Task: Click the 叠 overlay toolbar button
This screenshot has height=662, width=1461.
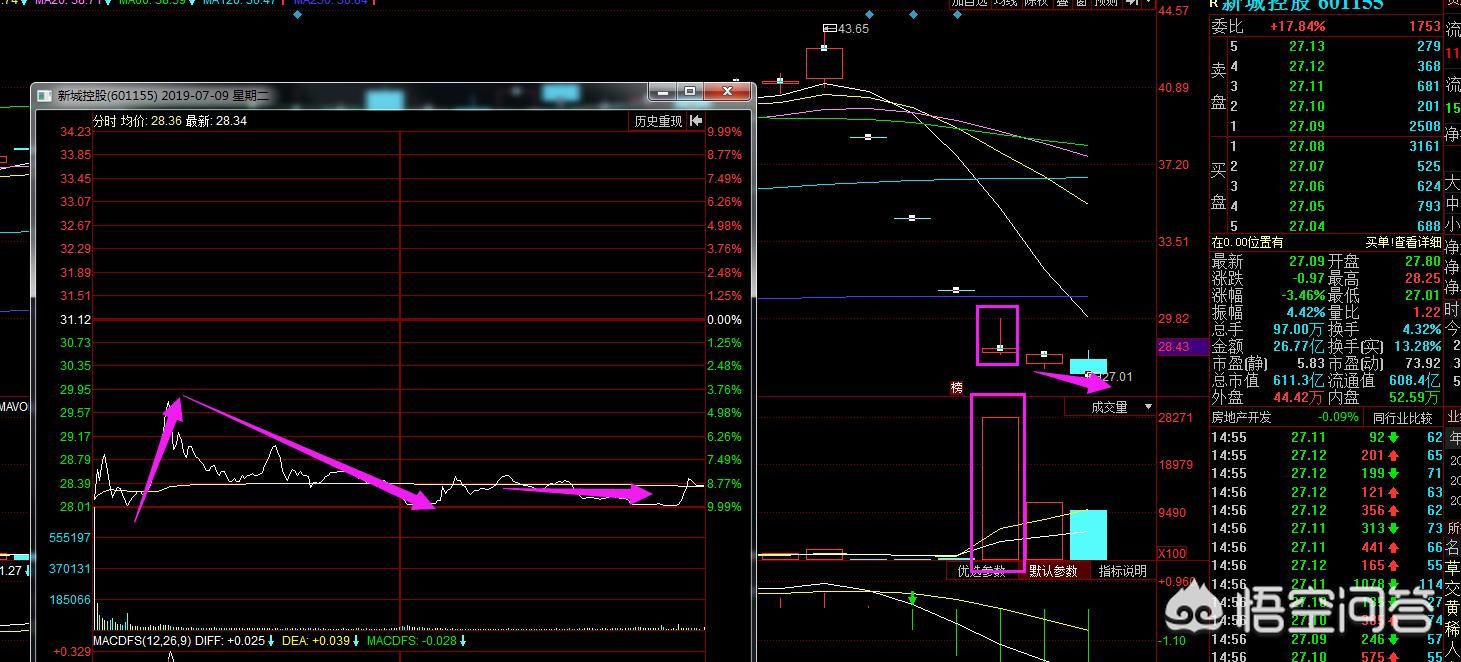Action: click(x=1063, y=3)
